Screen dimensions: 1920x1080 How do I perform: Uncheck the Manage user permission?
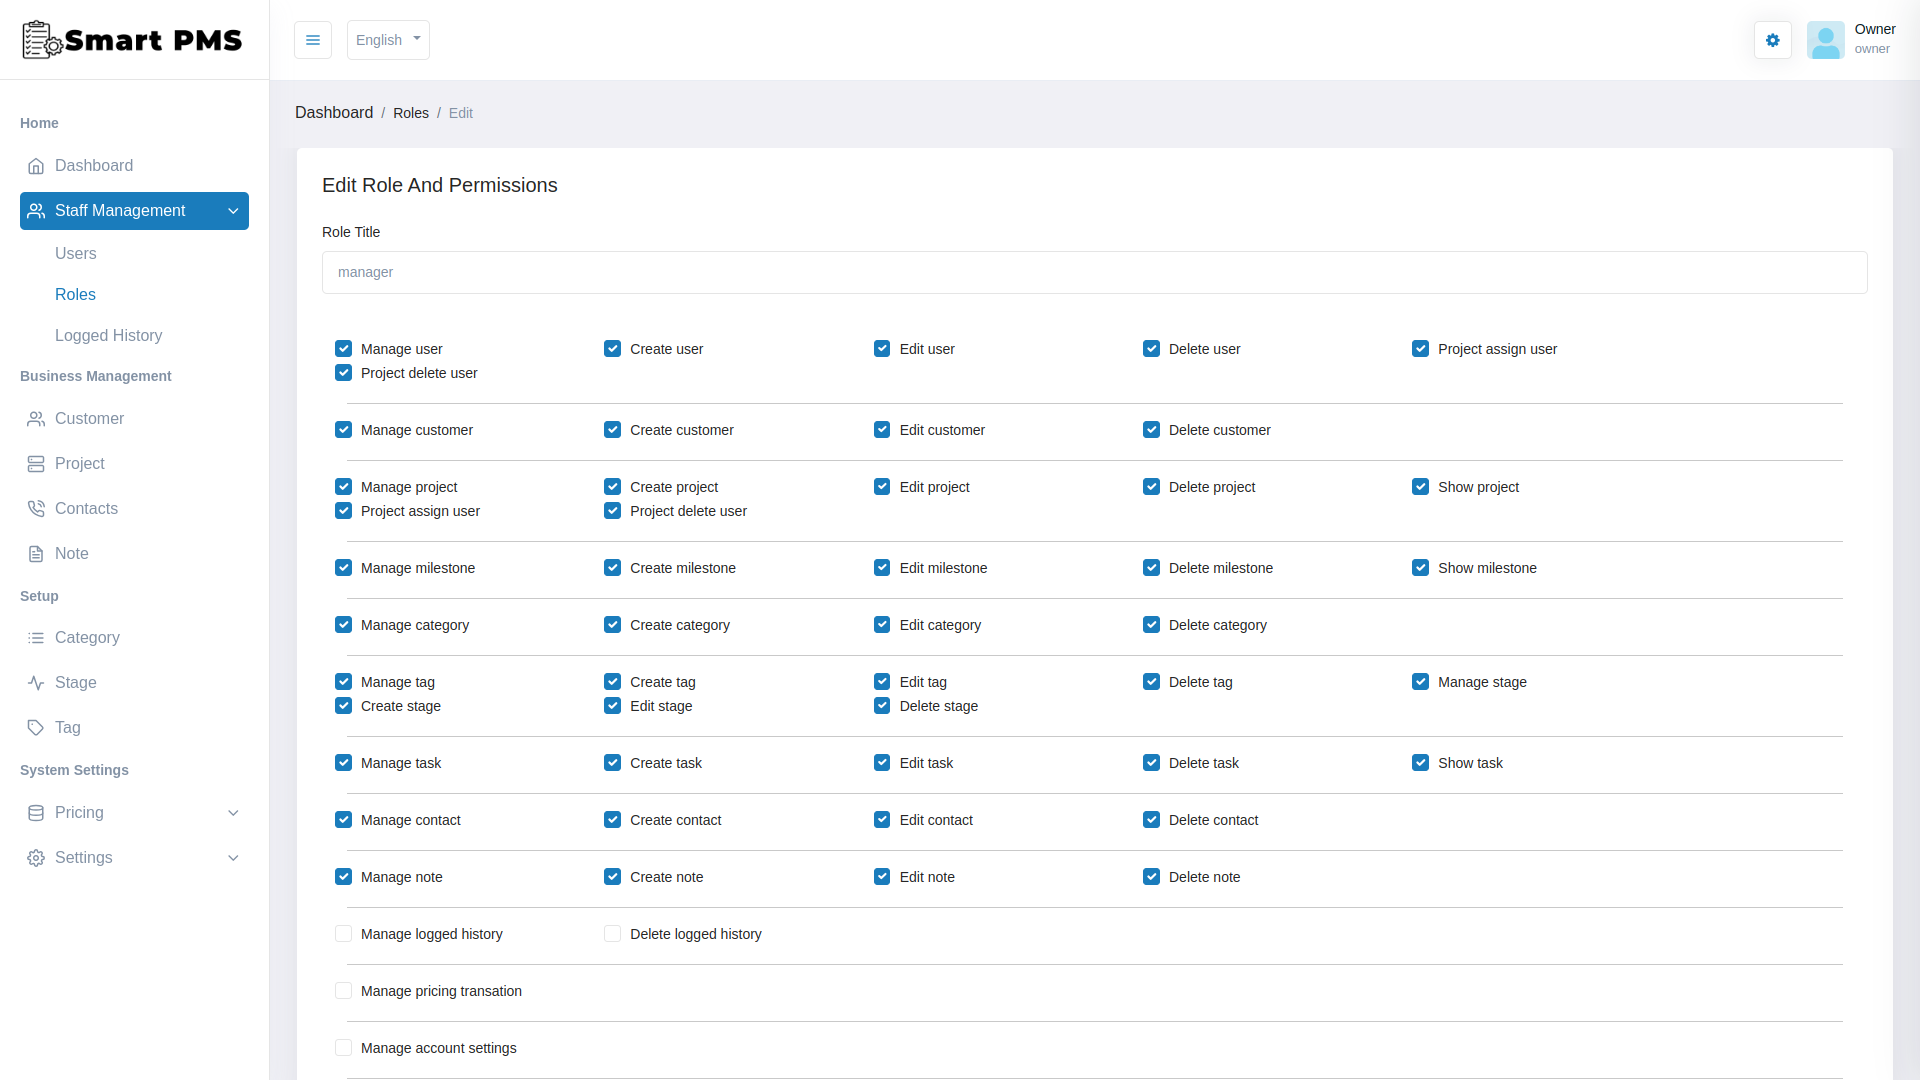coord(343,348)
